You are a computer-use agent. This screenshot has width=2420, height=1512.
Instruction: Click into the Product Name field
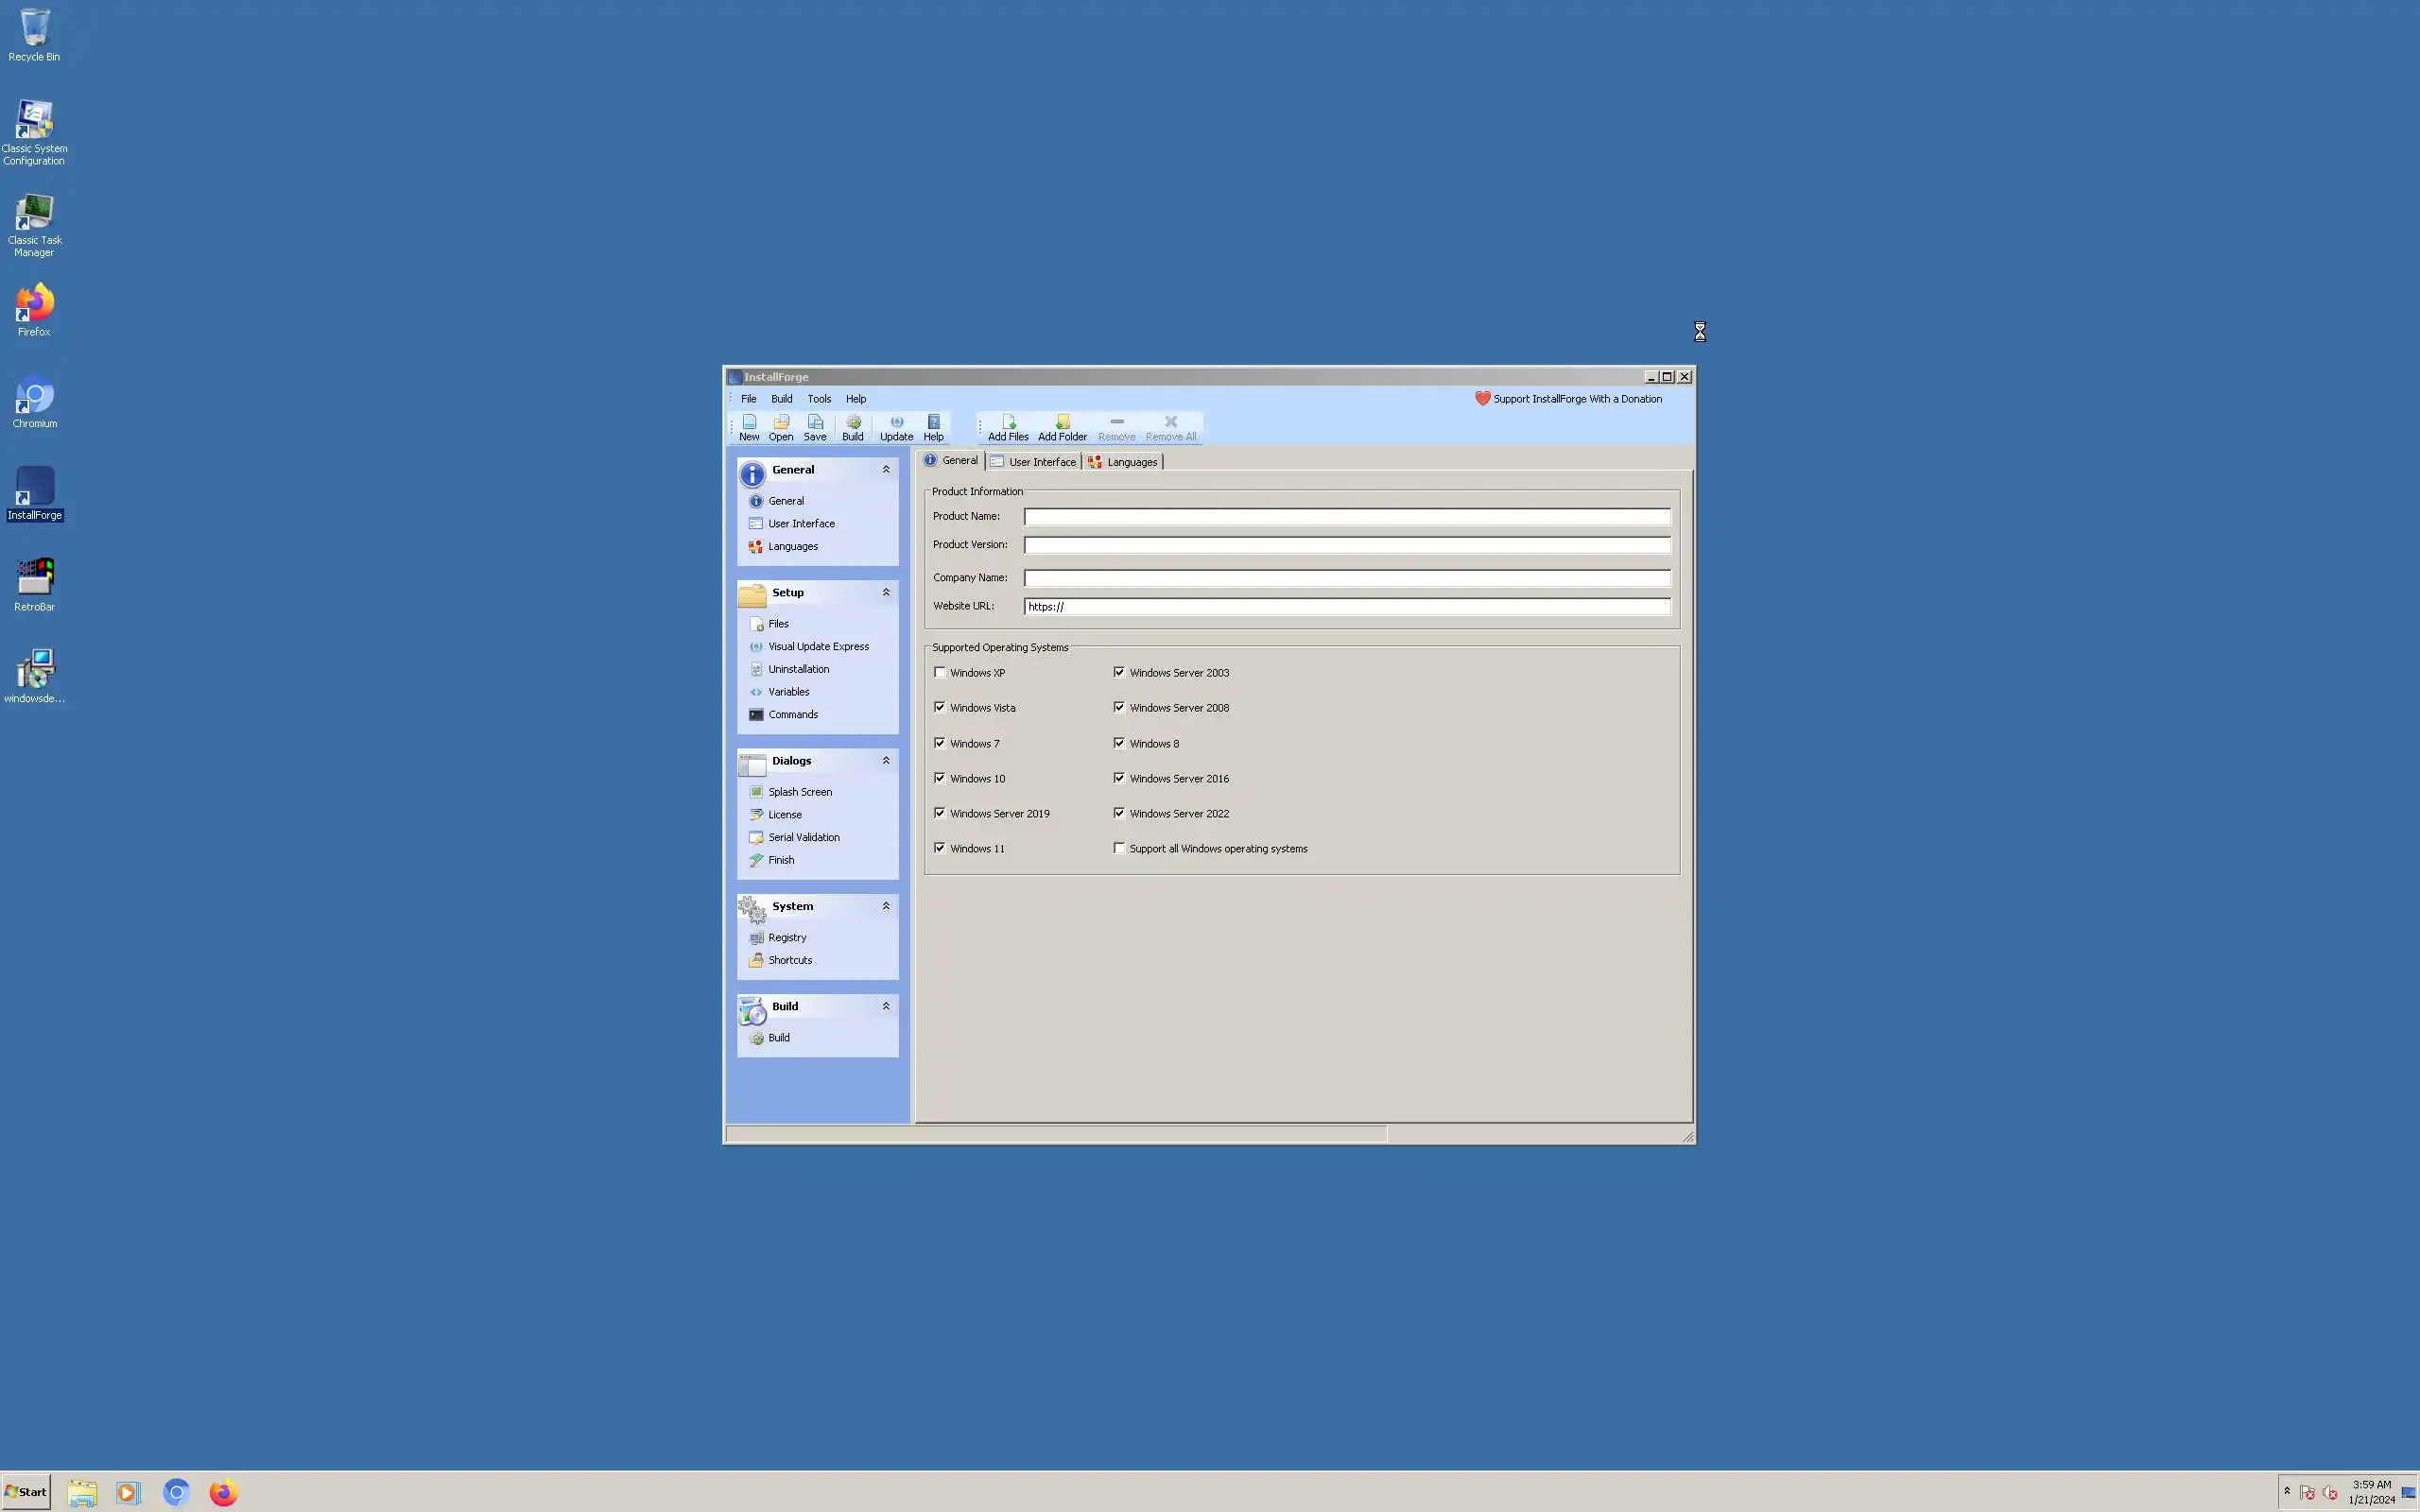(1346, 517)
